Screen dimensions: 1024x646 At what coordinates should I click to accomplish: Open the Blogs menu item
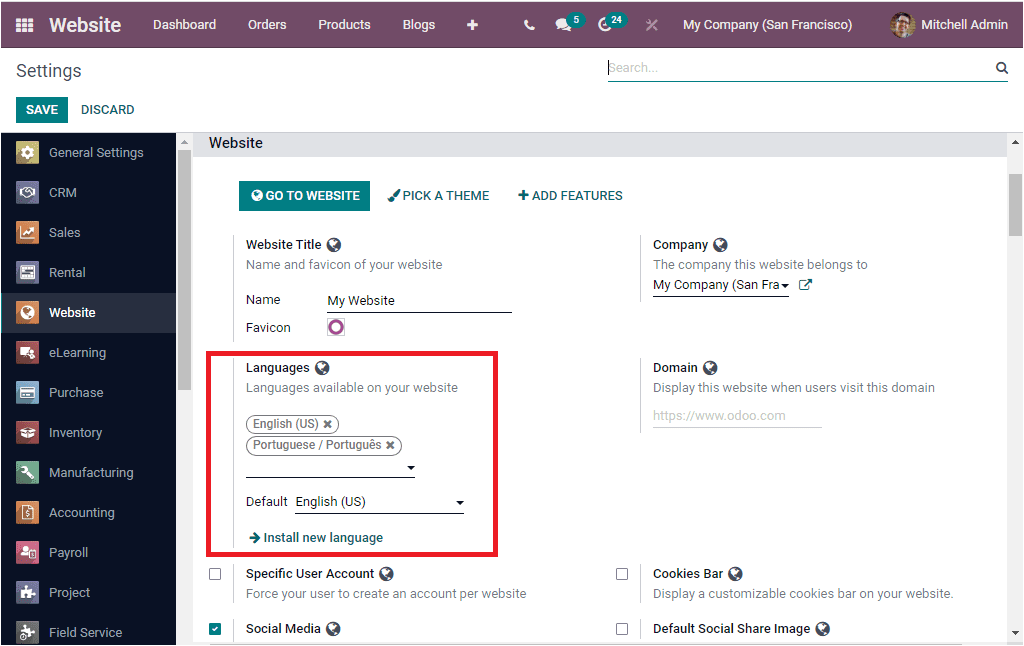point(418,24)
